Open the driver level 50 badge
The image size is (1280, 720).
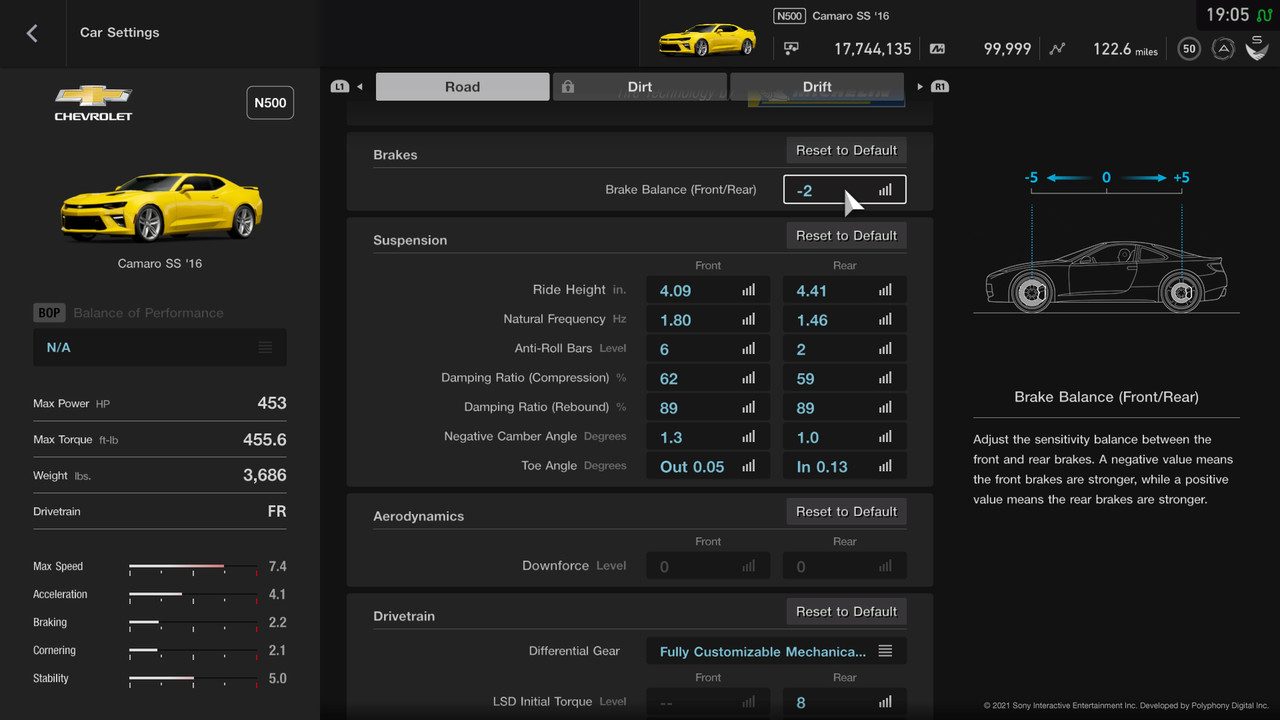(x=1188, y=48)
